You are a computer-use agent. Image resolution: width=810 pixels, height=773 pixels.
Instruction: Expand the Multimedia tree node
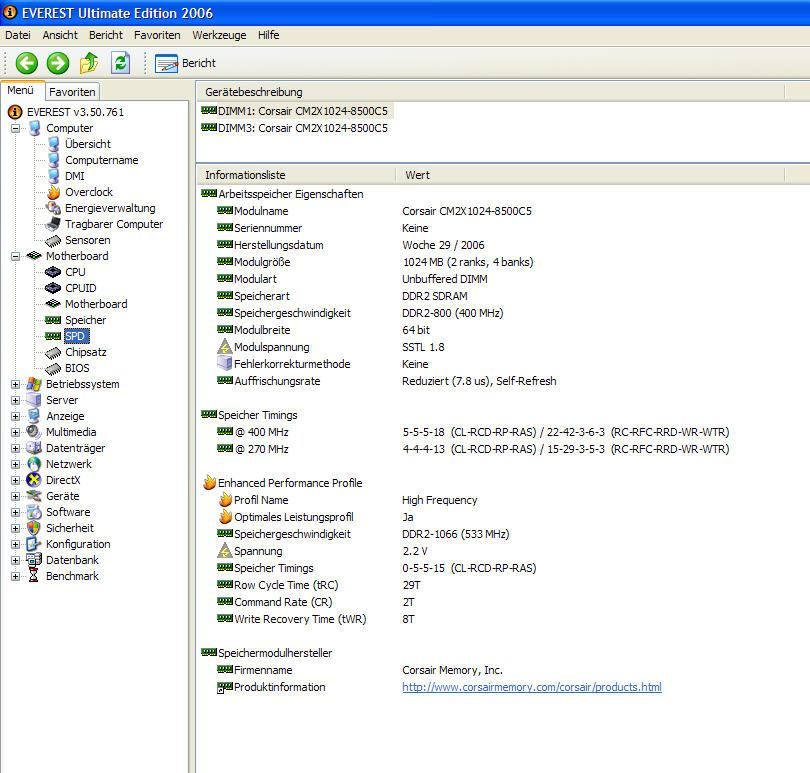[15, 432]
